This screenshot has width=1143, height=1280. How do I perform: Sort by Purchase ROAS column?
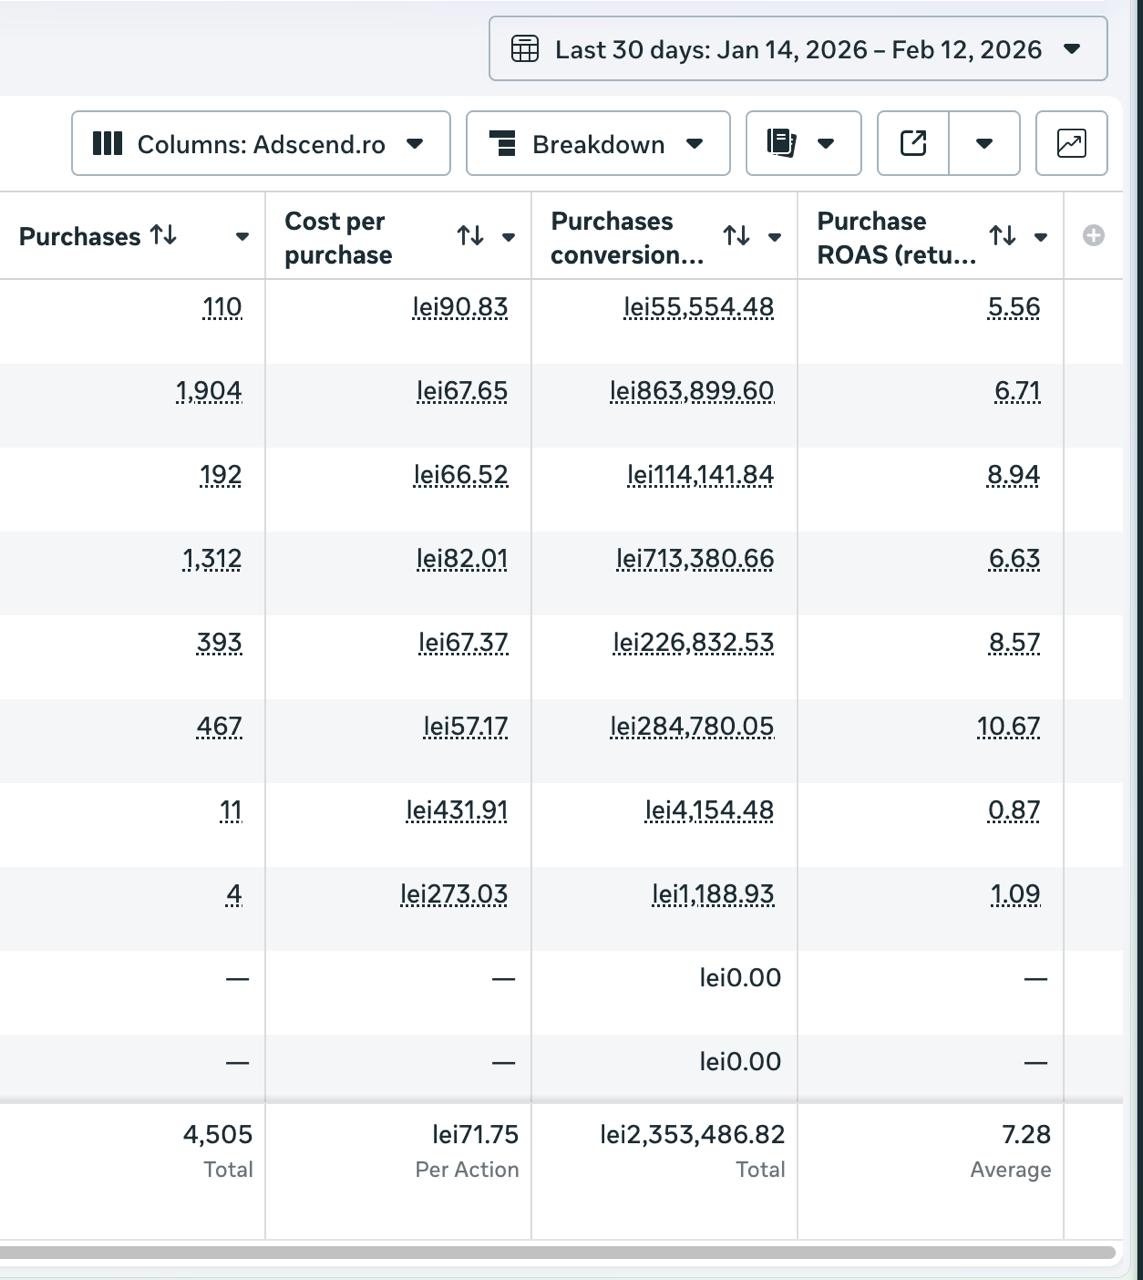click(1002, 236)
